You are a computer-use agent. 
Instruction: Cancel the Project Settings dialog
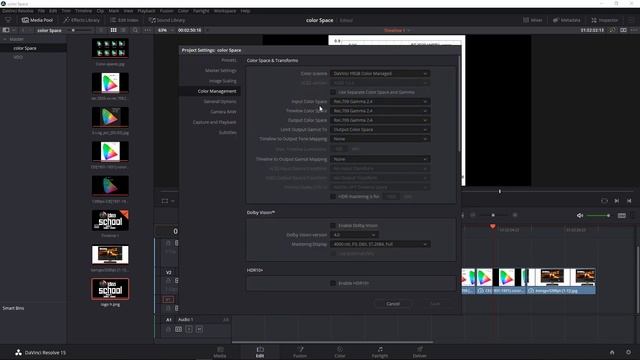click(393, 304)
